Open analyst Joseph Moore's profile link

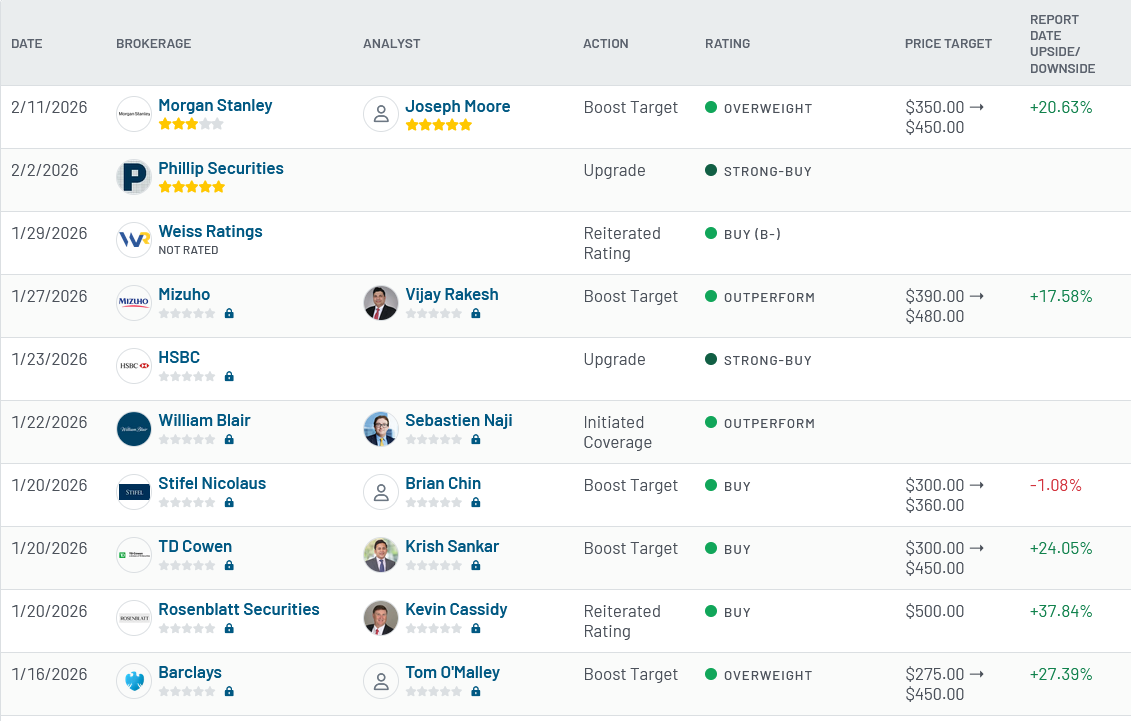pos(457,106)
